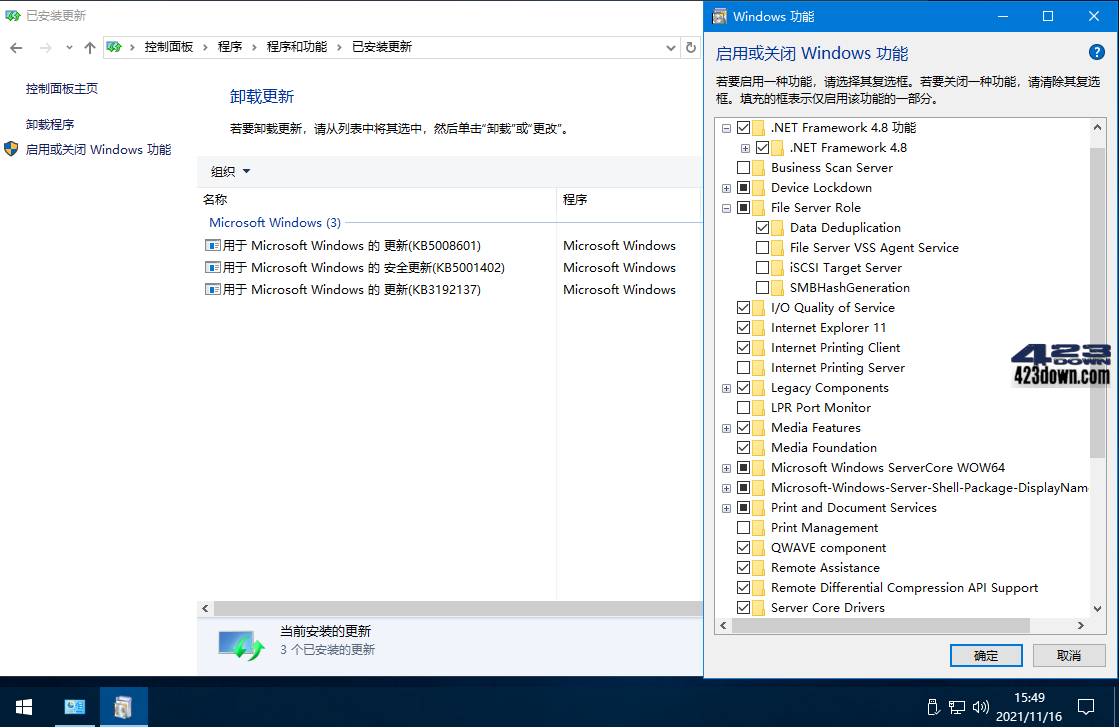Uncheck Internet Explorer 11
The width and height of the screenshot is (1119, 727).
click(742, 327)
